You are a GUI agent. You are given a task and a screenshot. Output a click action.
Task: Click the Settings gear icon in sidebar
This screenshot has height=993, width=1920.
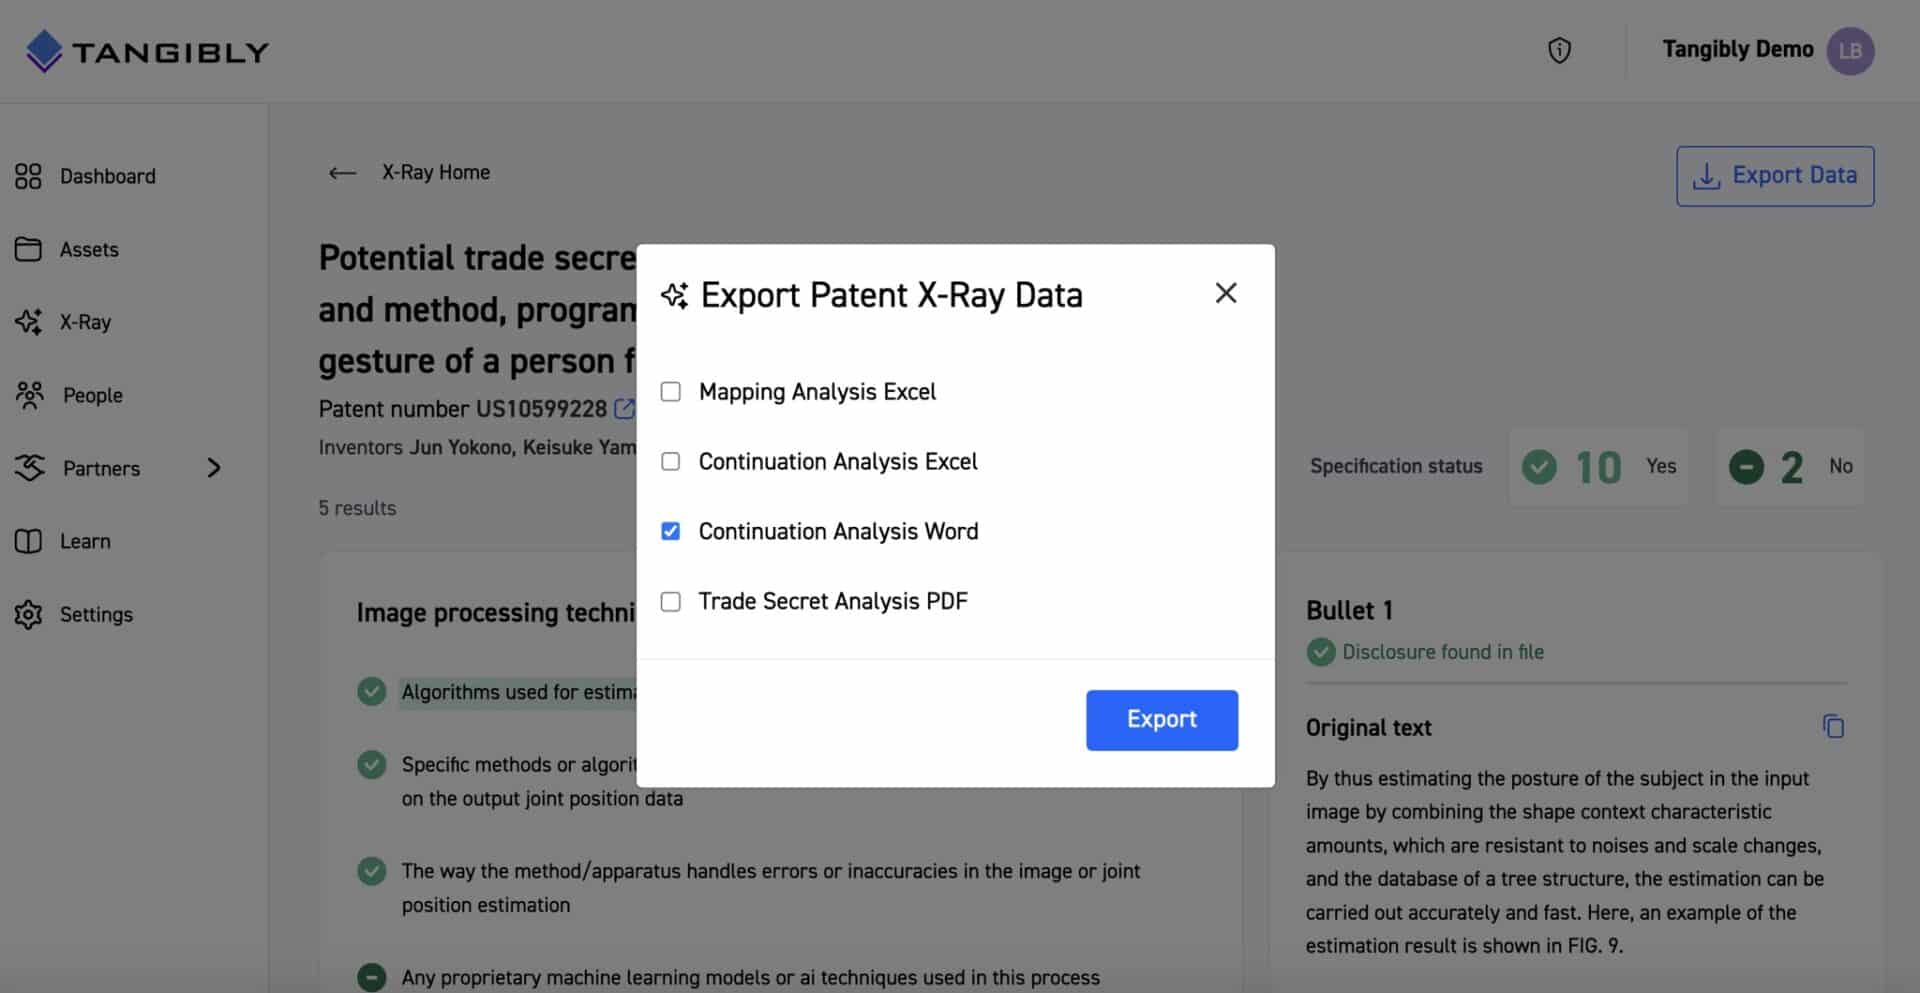[28, 614]
